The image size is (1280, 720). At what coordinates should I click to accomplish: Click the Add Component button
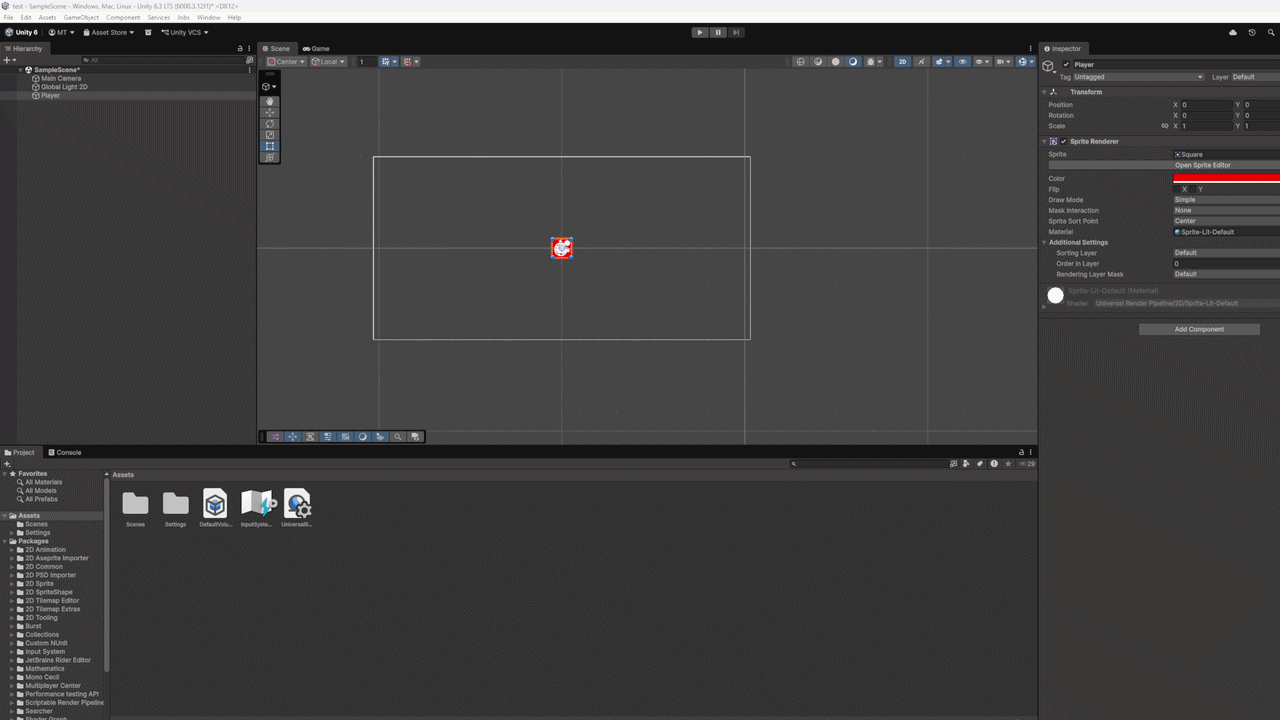1199,329
